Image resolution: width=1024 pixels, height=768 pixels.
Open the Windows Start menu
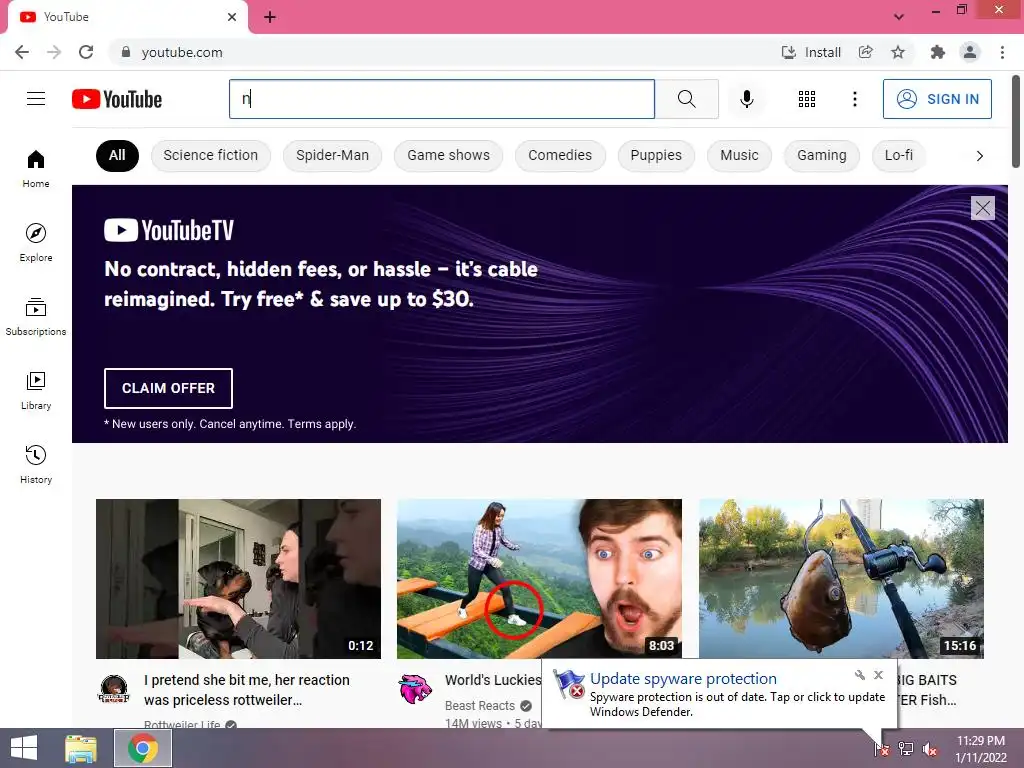click(24, 748)
